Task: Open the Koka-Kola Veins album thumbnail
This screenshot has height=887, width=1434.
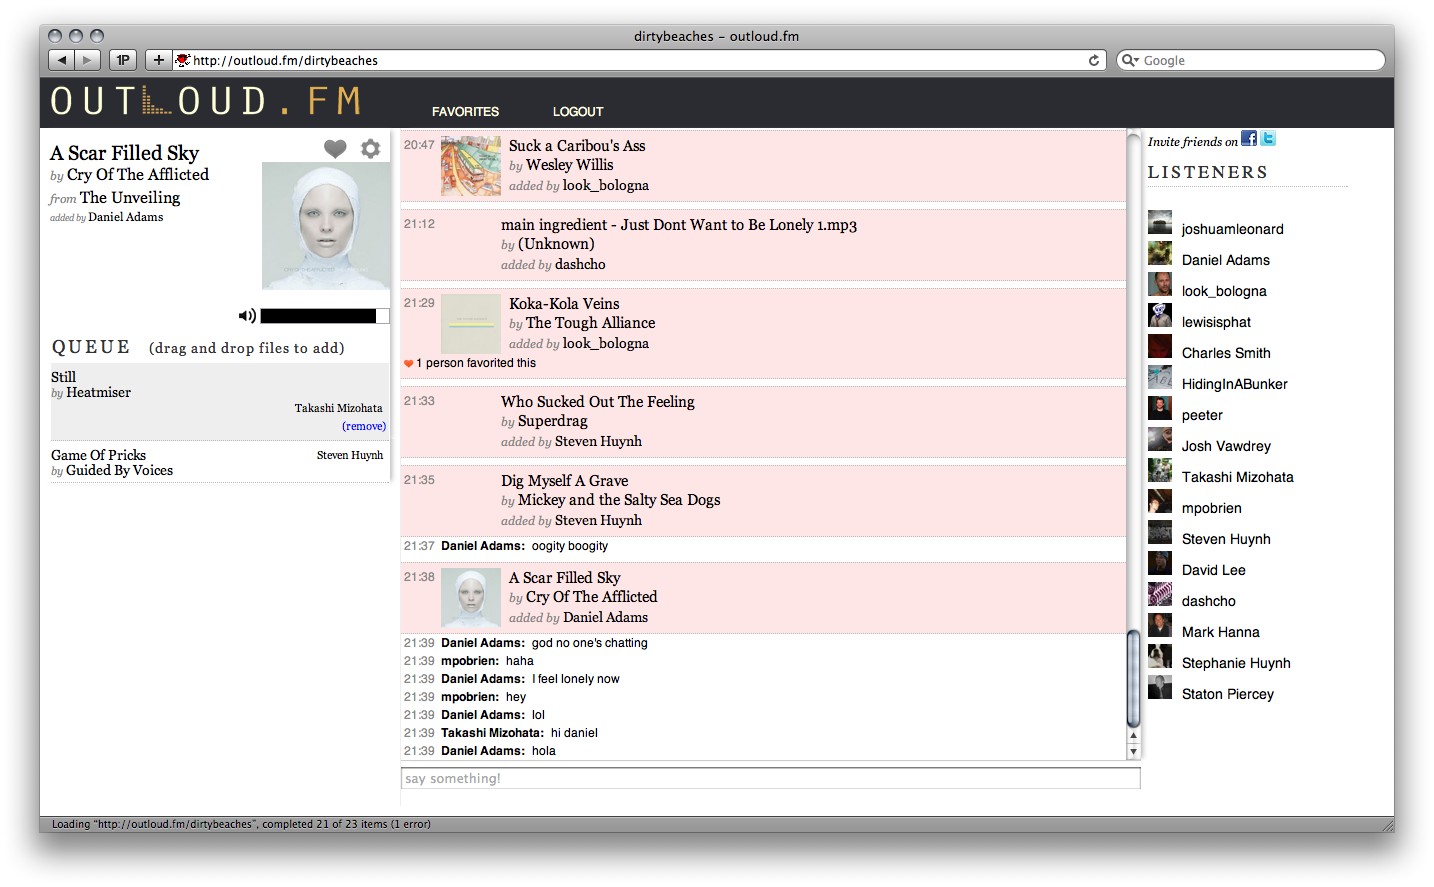Action: 471,323
